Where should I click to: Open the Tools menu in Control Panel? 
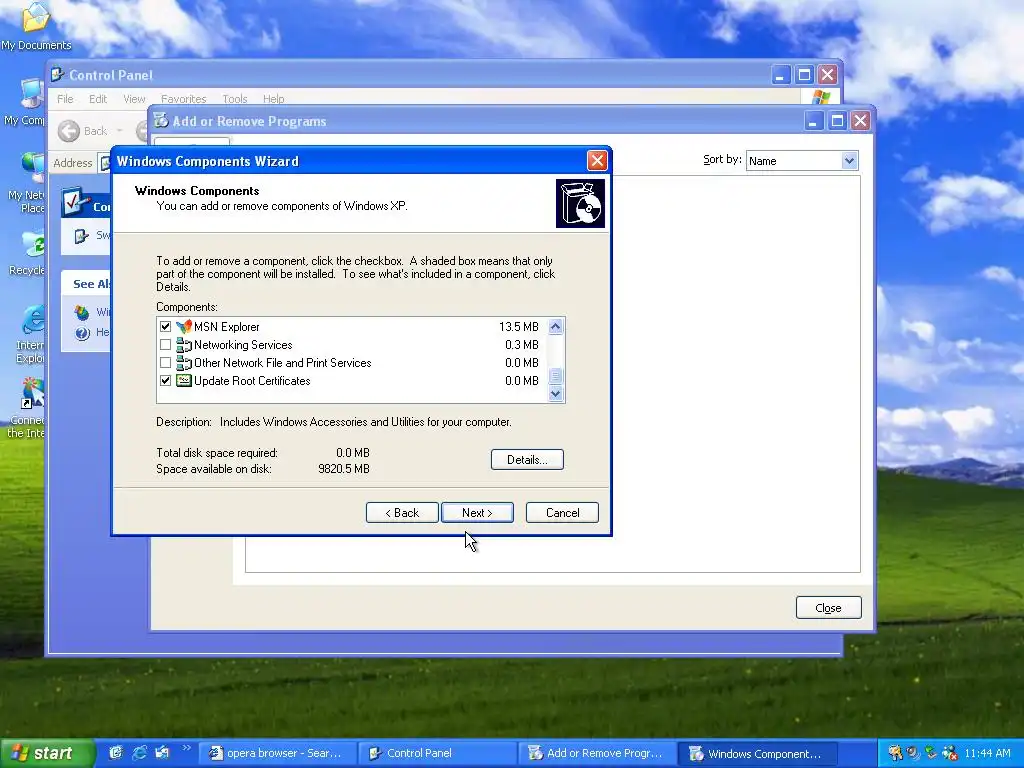coord(234,99)
